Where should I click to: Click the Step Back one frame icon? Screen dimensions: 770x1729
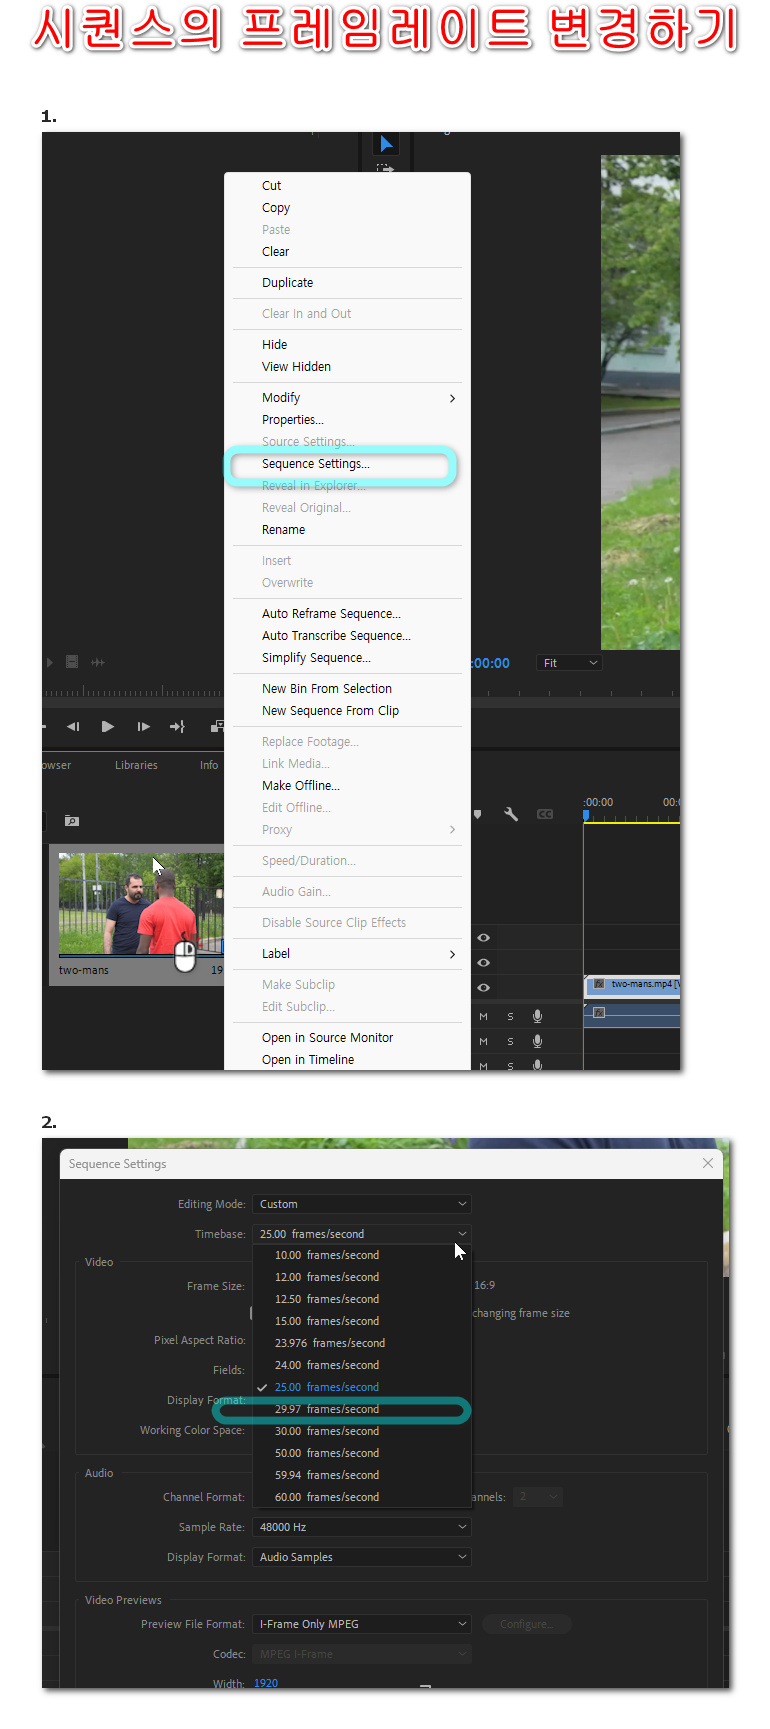coord(73,727)
